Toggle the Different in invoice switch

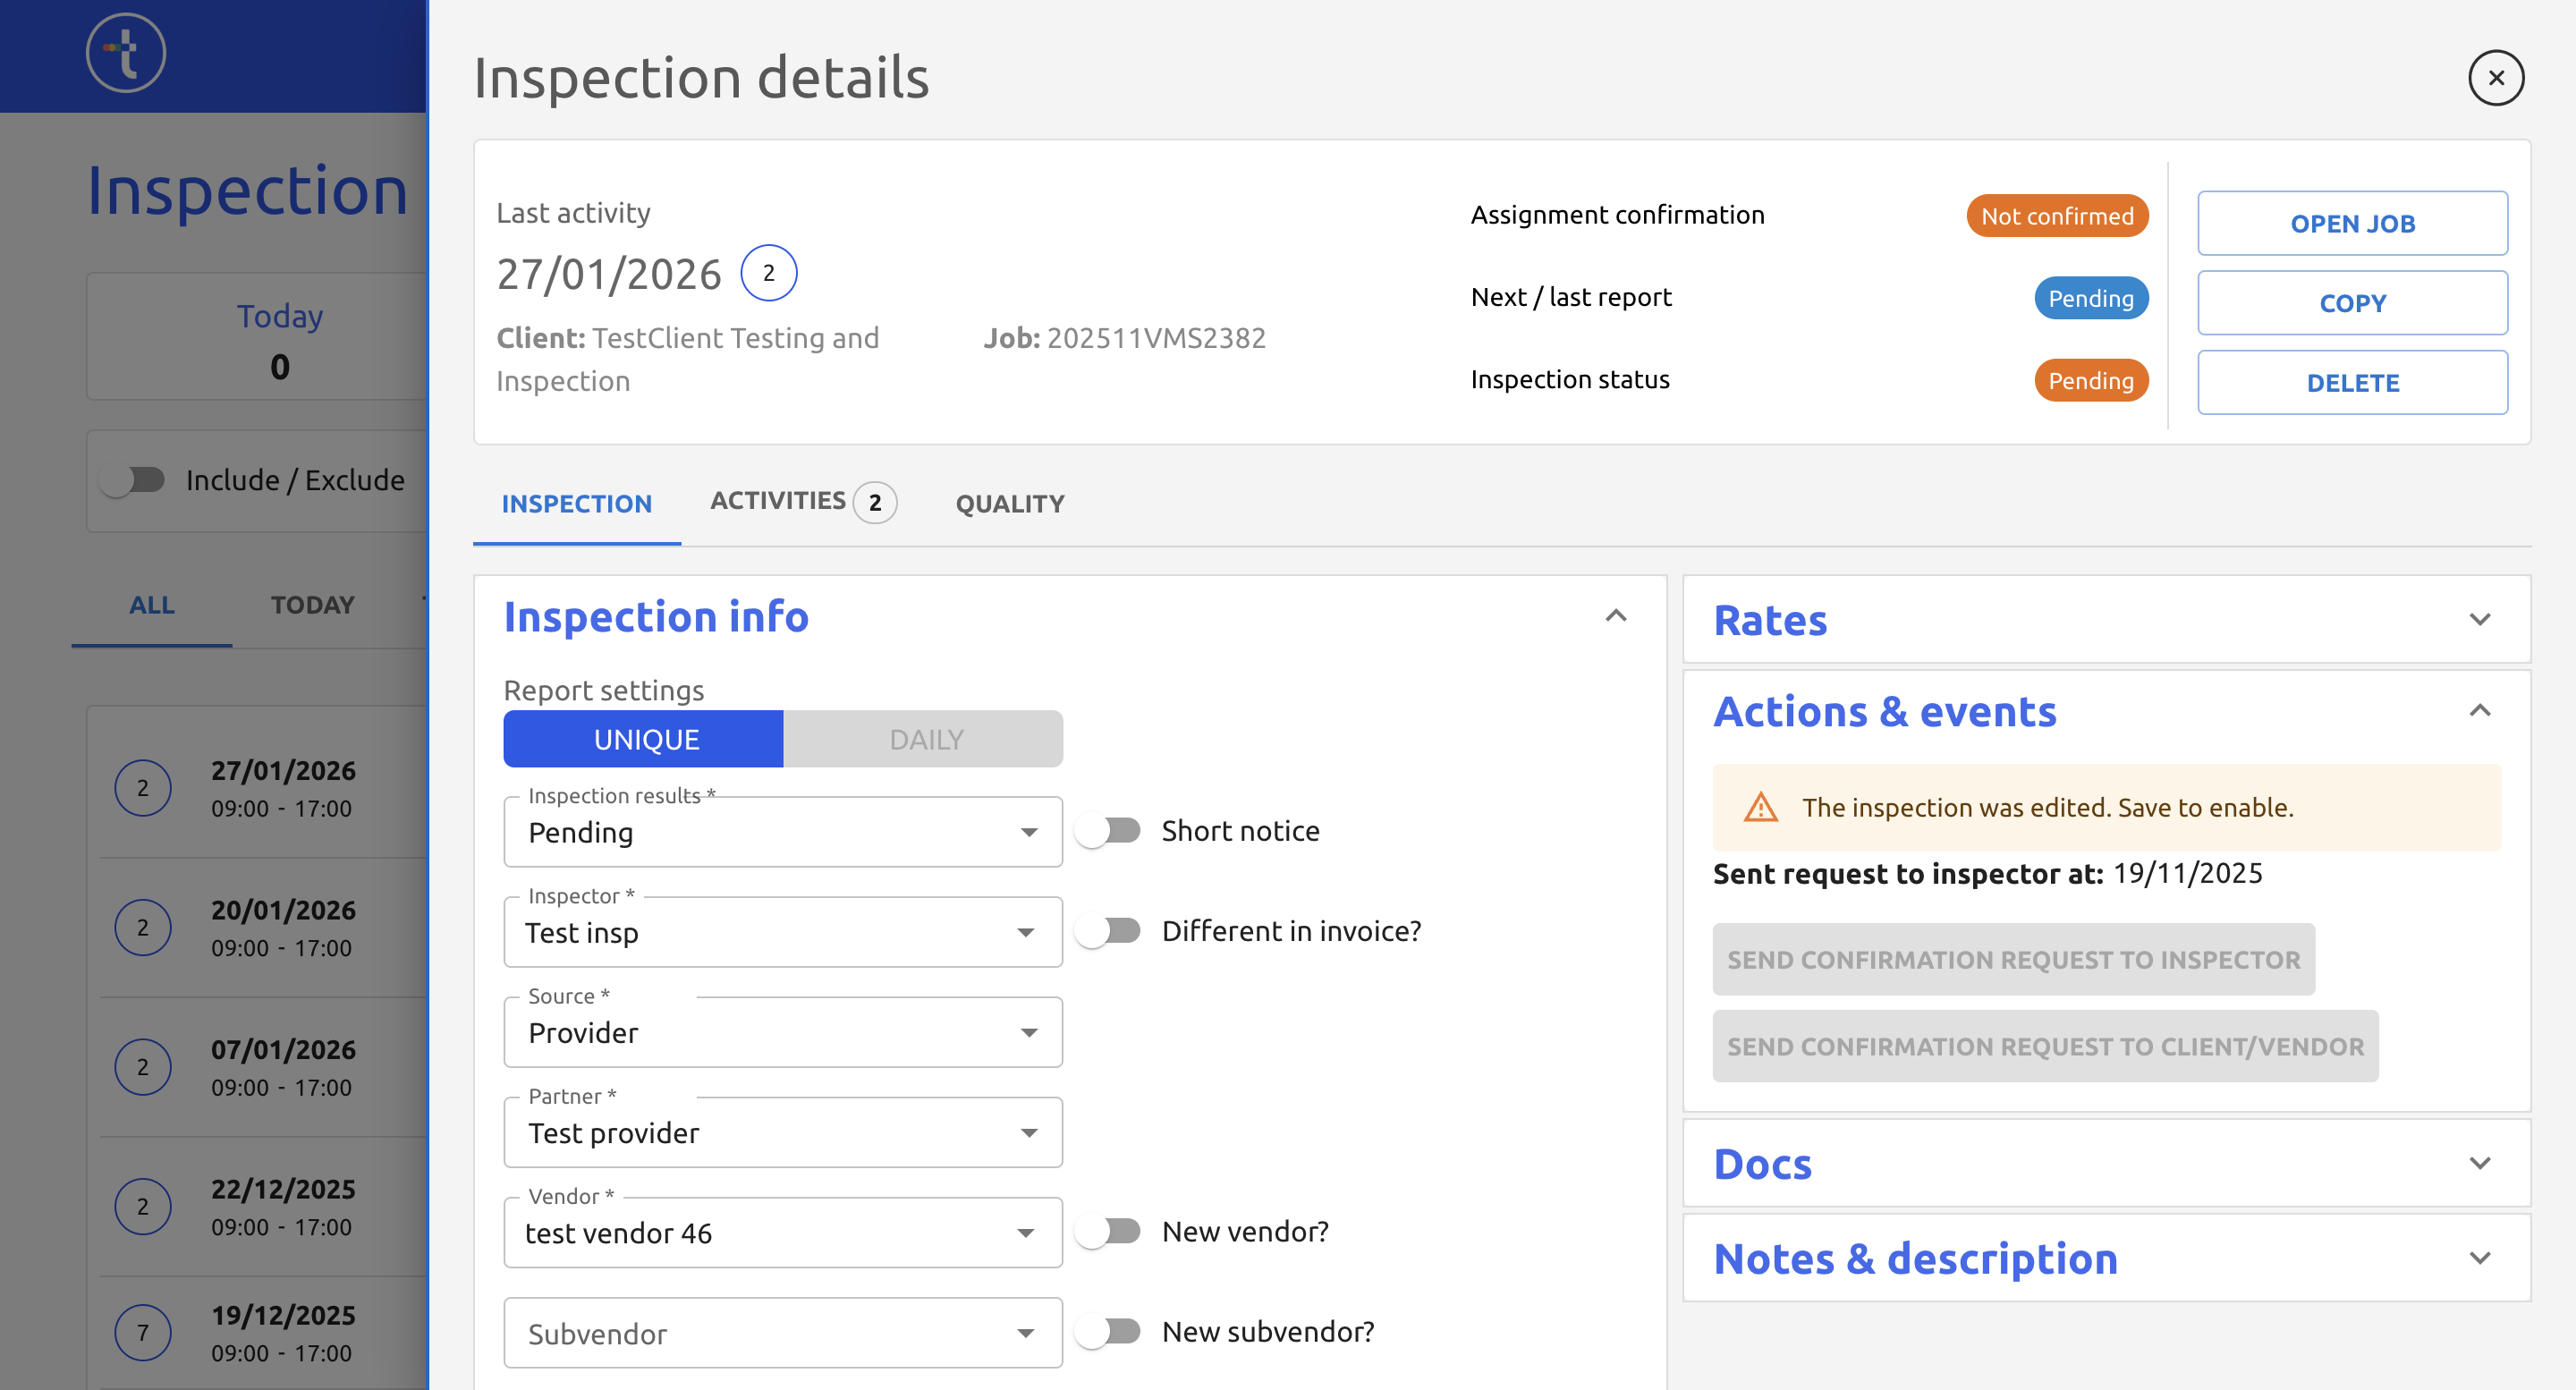[x=1109, y=931]
